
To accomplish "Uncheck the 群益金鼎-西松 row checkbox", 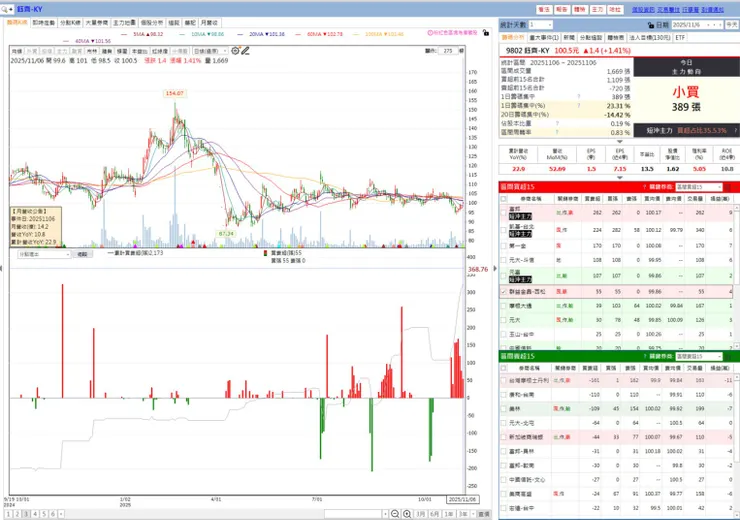I will [x=504, y=292].
